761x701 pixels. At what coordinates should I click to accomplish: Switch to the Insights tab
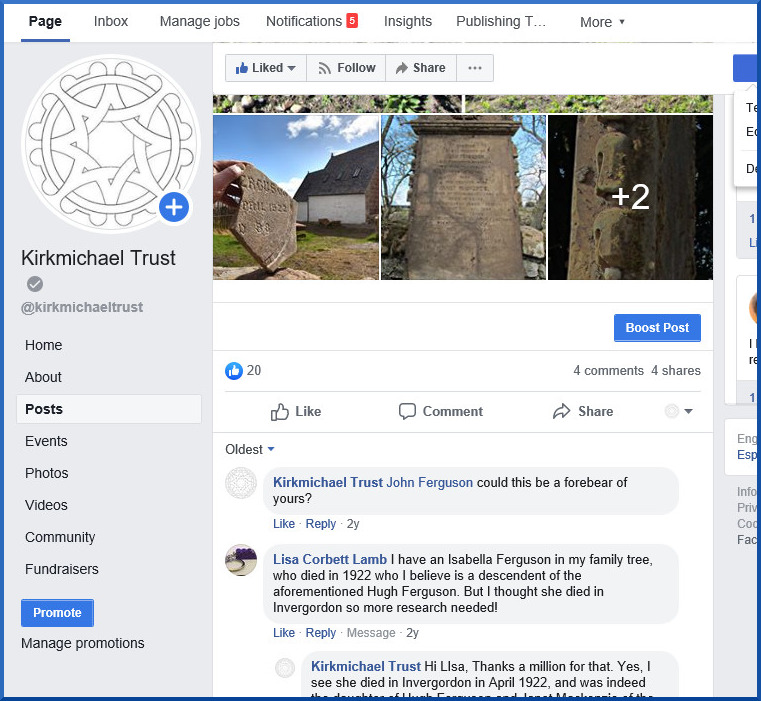point(408,21)
